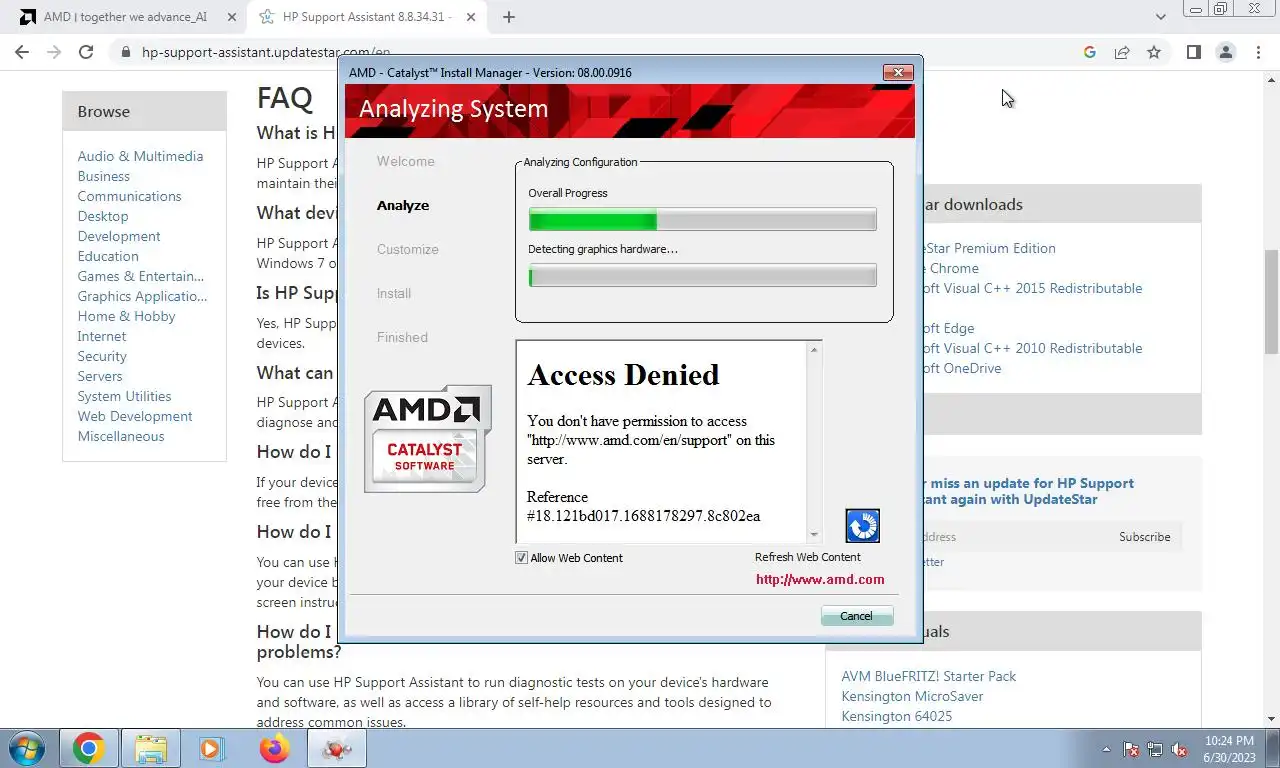This screenshot has width=1280, height=768.
Task: Open the Development category link
Action: (x=119, y=236)
